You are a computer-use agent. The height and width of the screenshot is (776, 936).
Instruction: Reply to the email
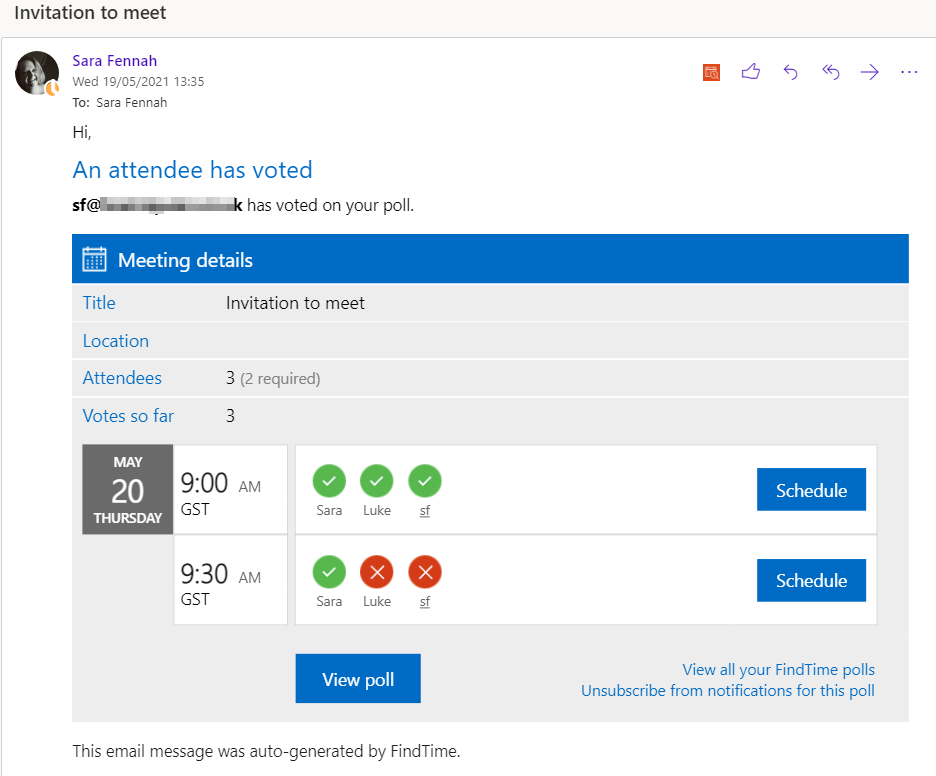(790, 72)
